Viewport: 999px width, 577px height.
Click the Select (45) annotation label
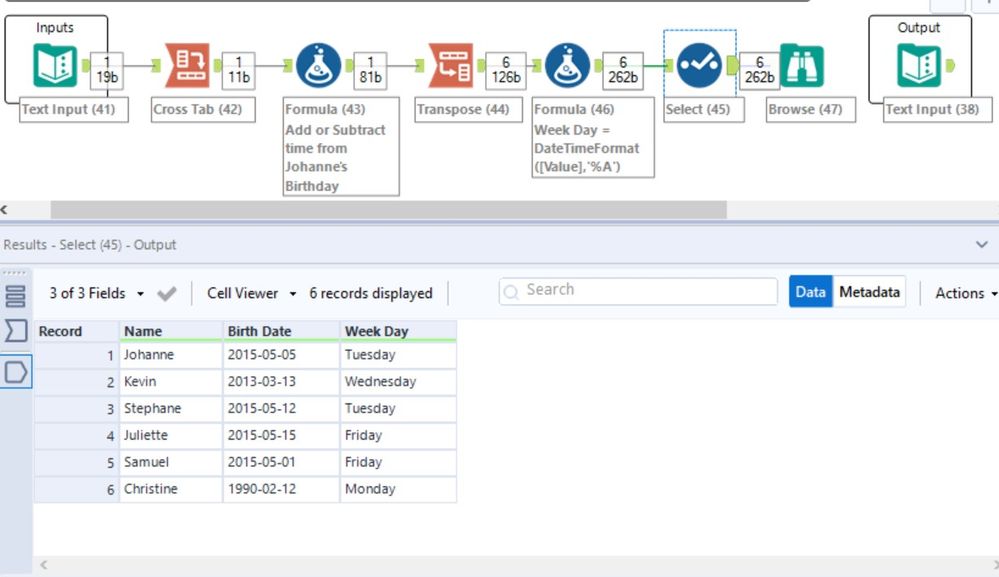(x=703, y=110)
